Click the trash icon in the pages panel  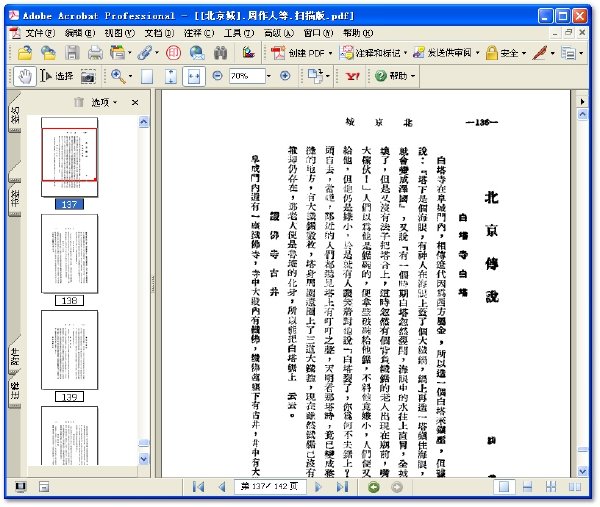click(78, 102)
